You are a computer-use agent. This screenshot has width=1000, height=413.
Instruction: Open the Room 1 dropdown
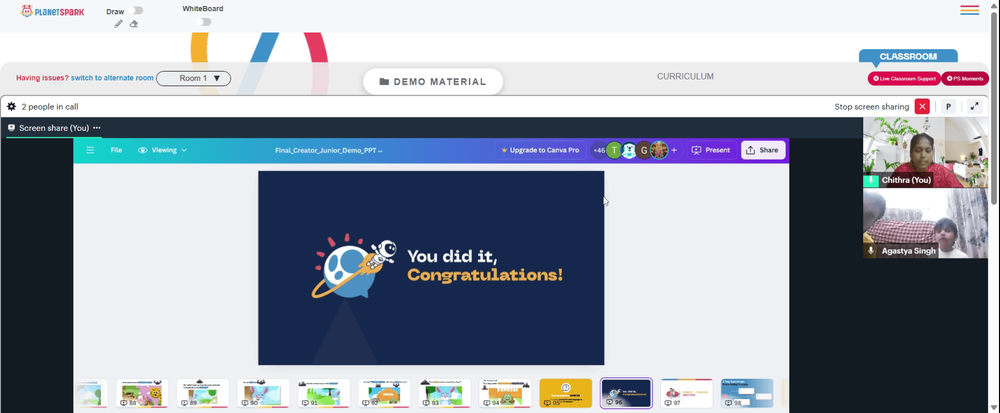[193, 78]
